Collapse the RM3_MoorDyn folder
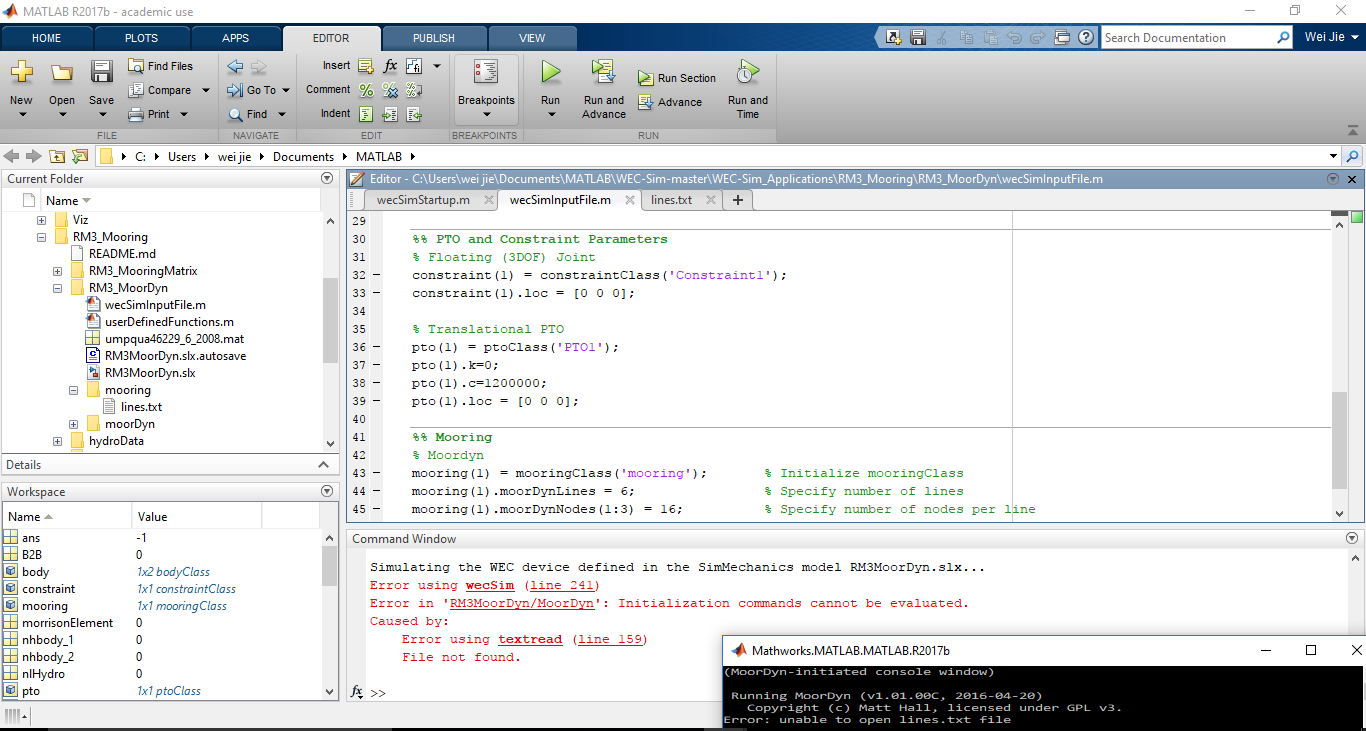This screenshot has height=731, width=1366. coord(57,288)
